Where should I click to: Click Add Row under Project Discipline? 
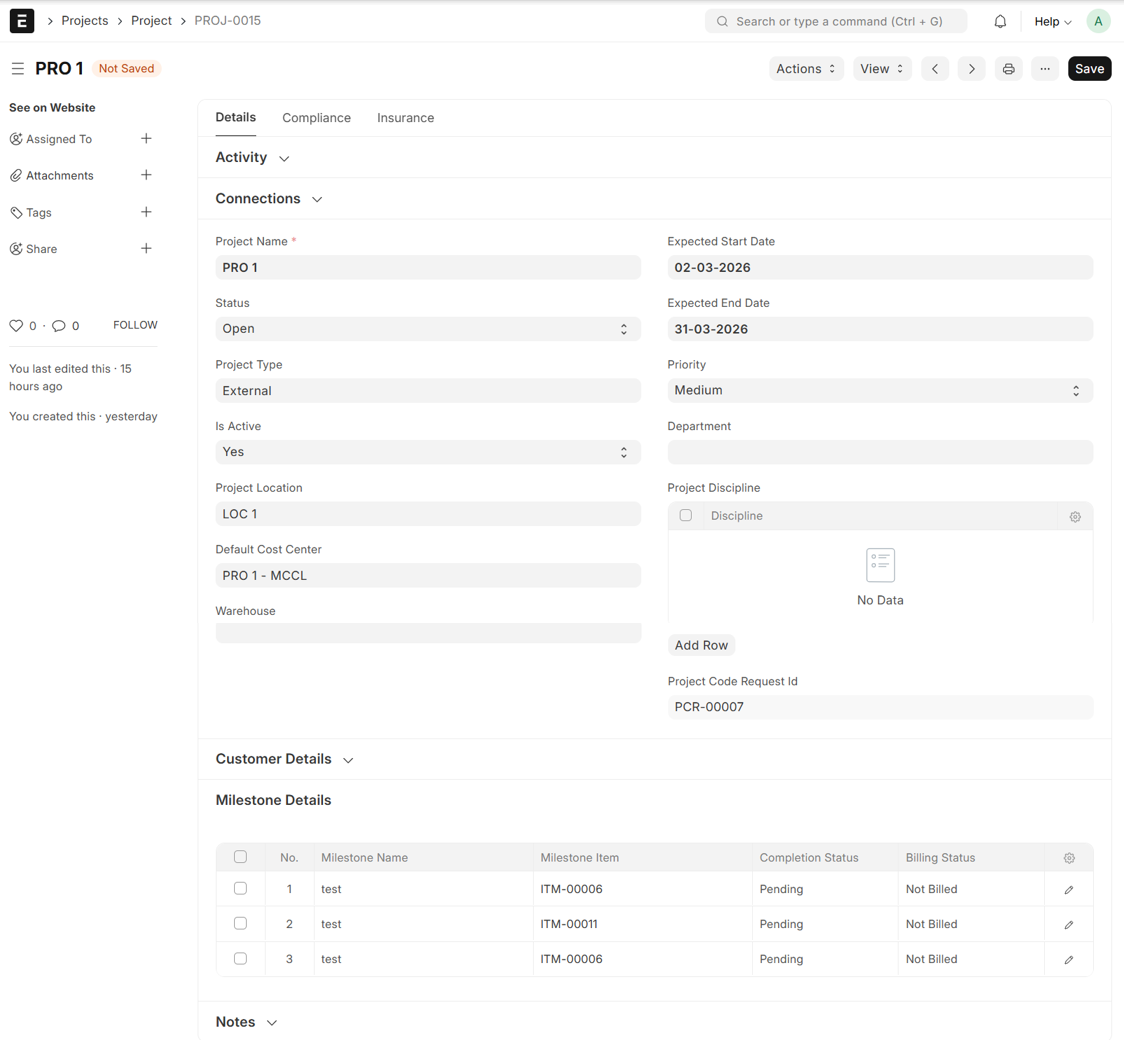point(701,645)
